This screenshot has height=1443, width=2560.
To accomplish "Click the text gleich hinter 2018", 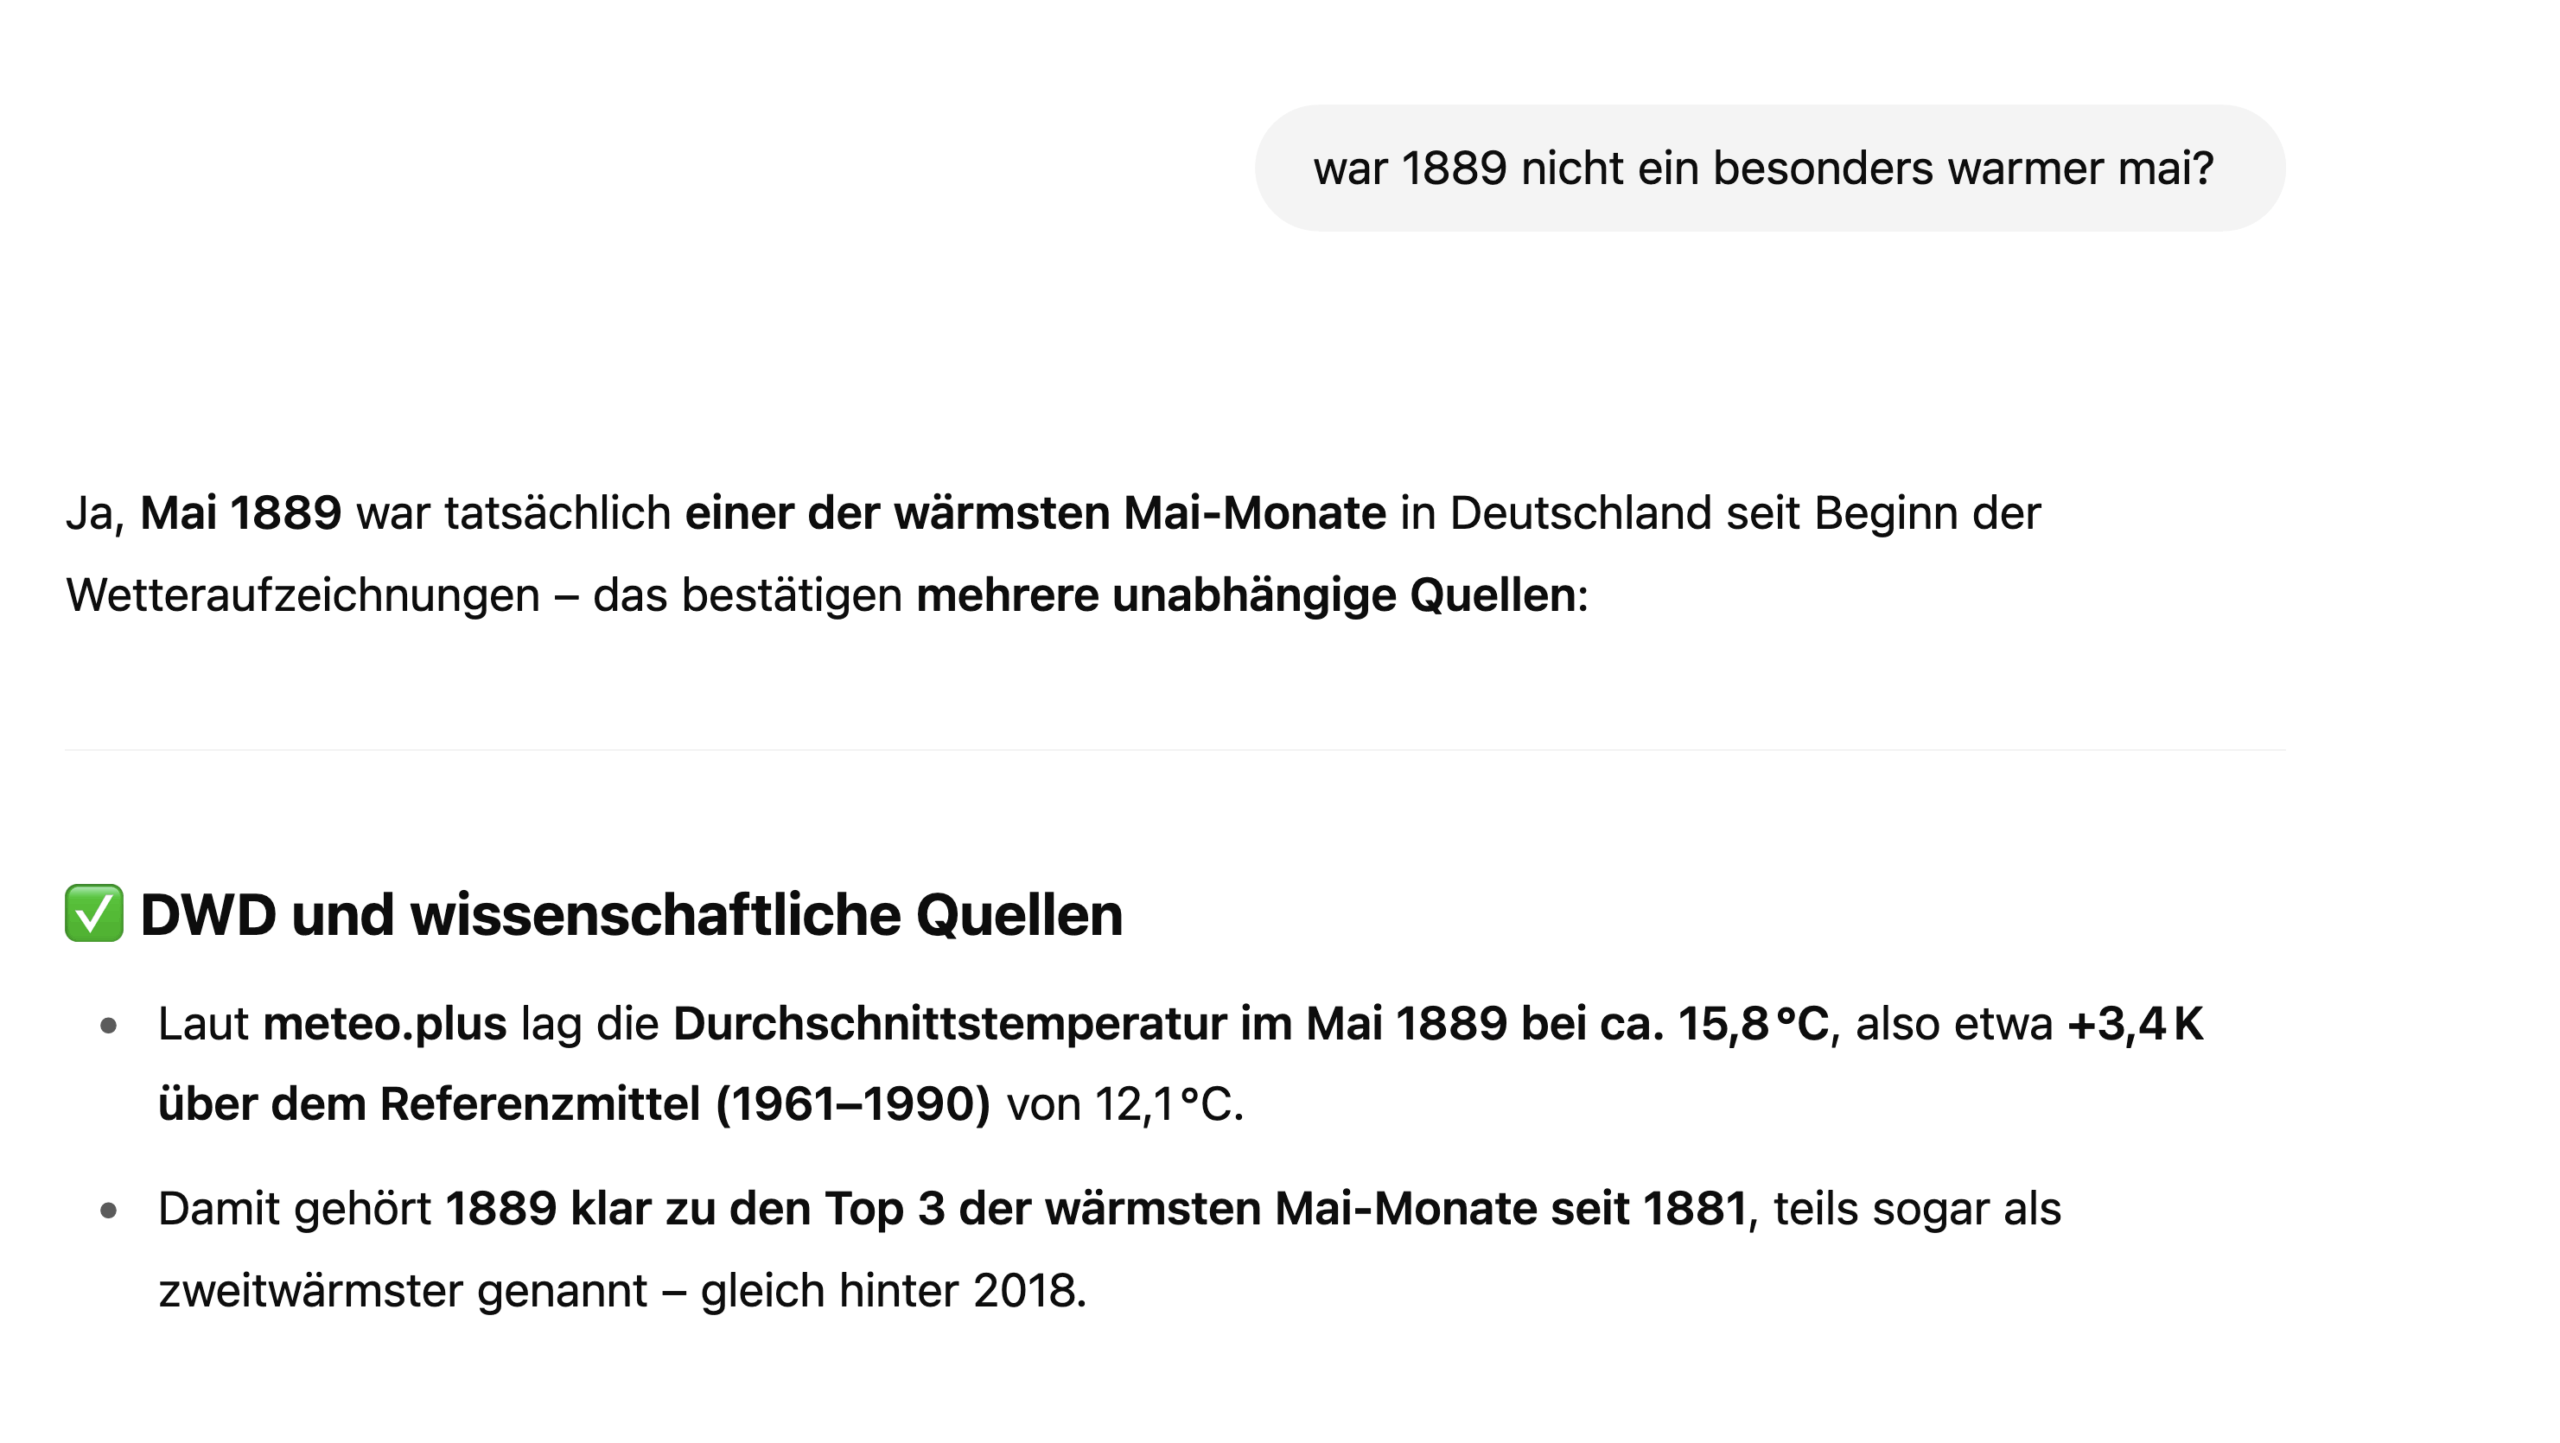I will point(893,1291).
